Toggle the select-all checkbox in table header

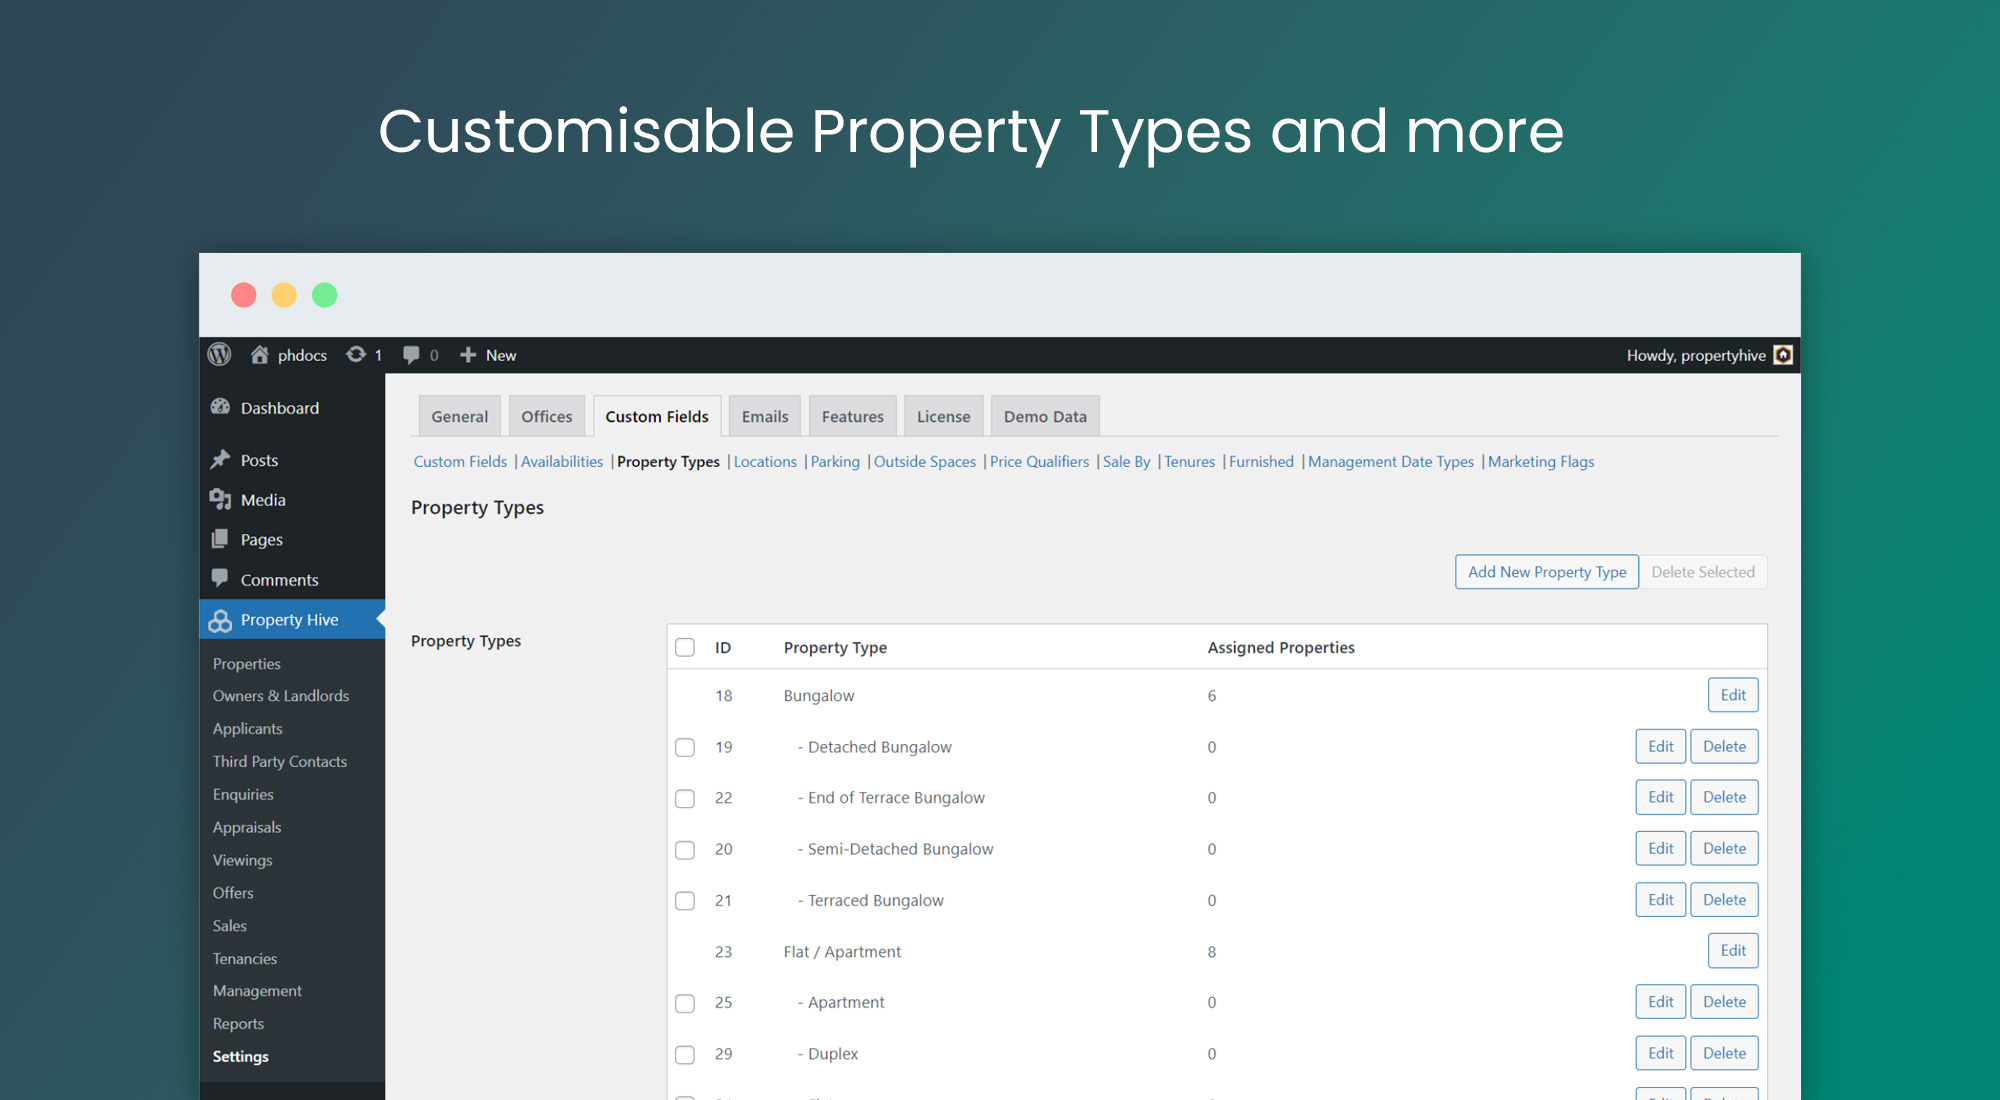click(x=685, y=648)
